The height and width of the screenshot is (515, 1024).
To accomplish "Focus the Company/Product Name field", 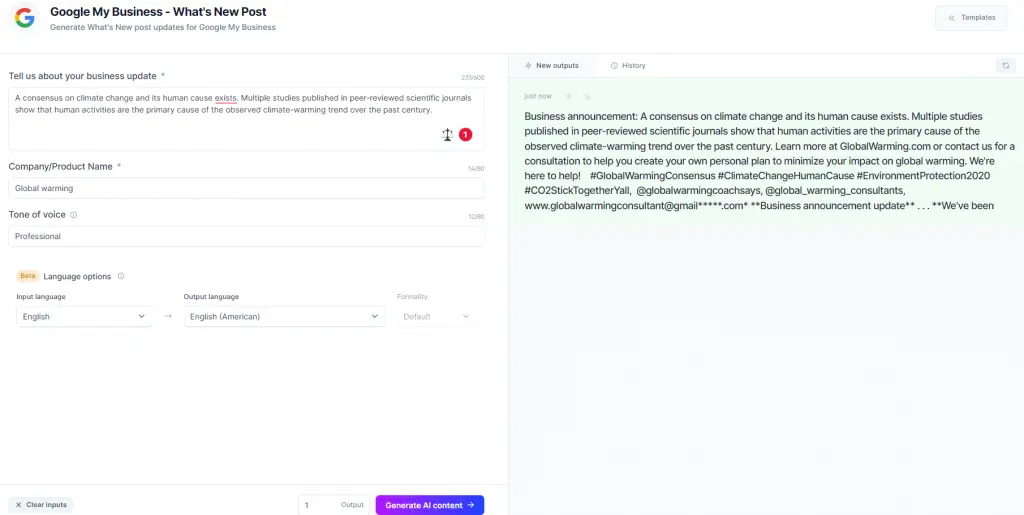I will click(x=246, y=188).
